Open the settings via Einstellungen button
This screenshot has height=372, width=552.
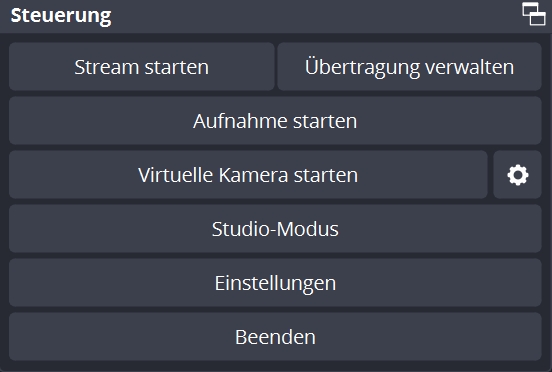pos(275,283)
